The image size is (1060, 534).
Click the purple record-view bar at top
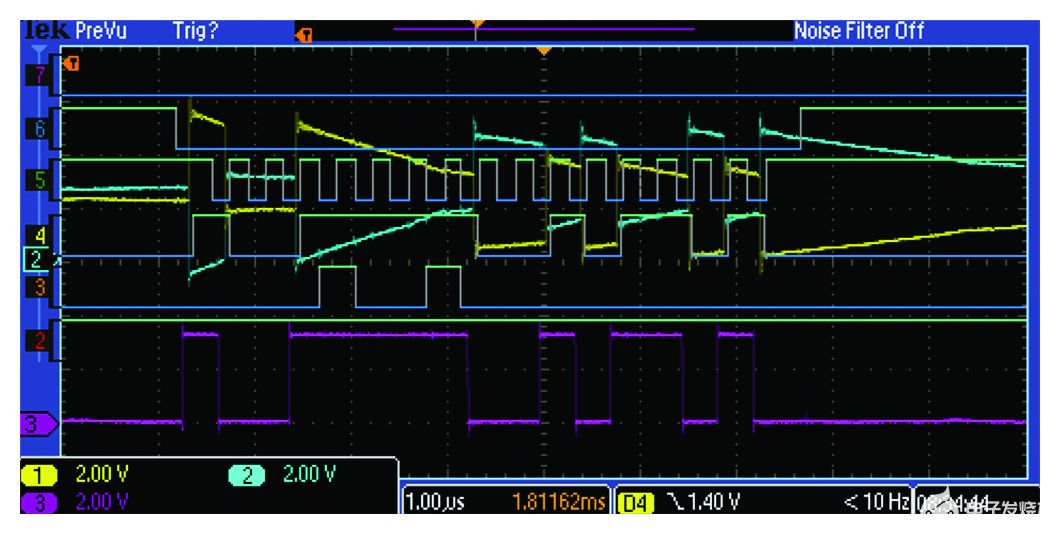(544, 30)
